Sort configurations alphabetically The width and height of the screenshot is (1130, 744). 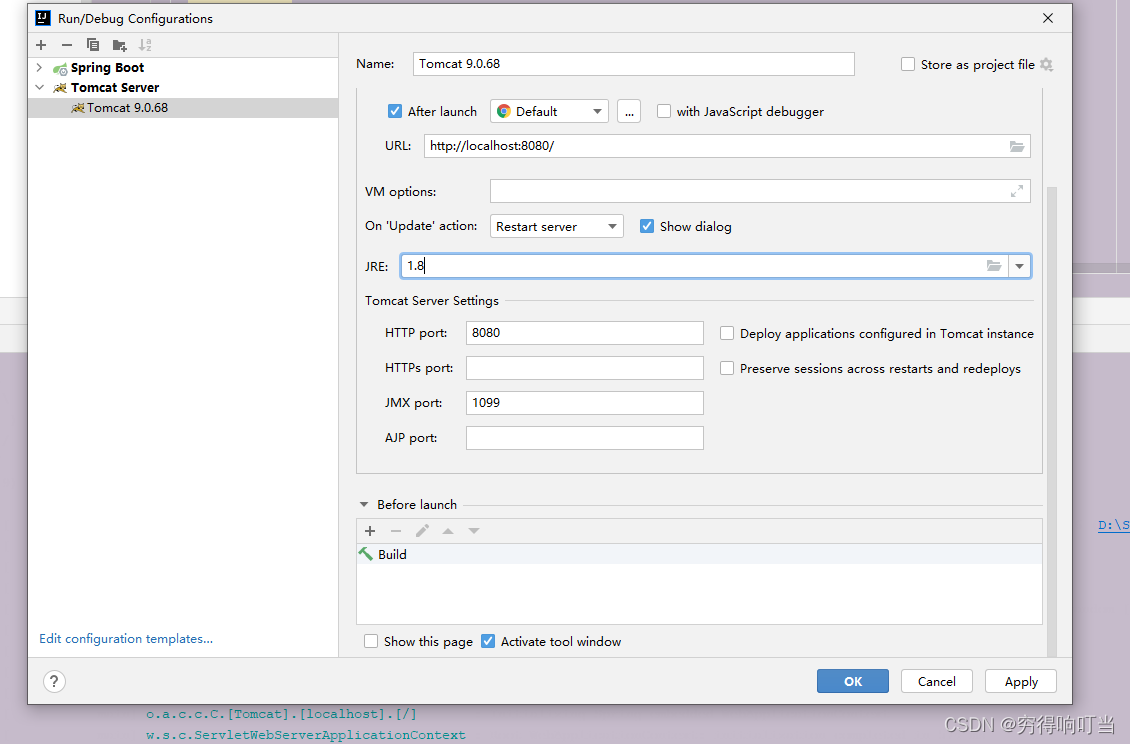(x=146, y=45)
